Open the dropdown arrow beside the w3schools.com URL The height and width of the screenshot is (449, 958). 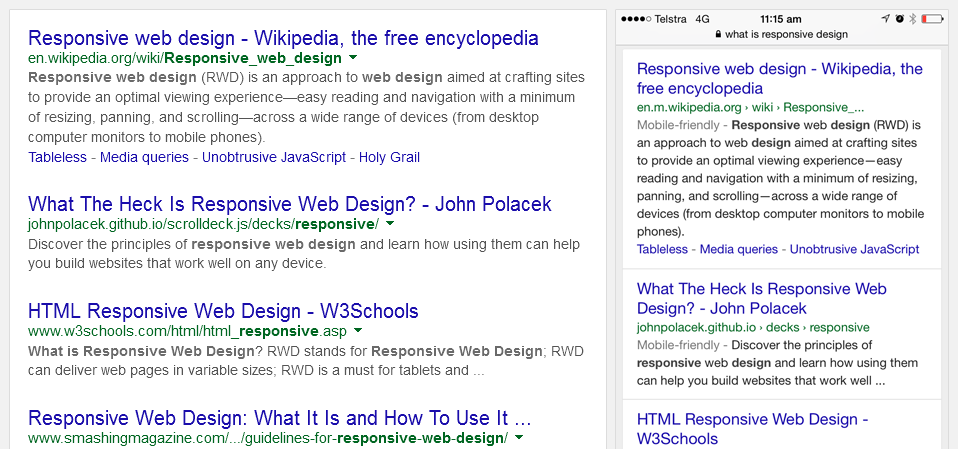pos(358,330)
